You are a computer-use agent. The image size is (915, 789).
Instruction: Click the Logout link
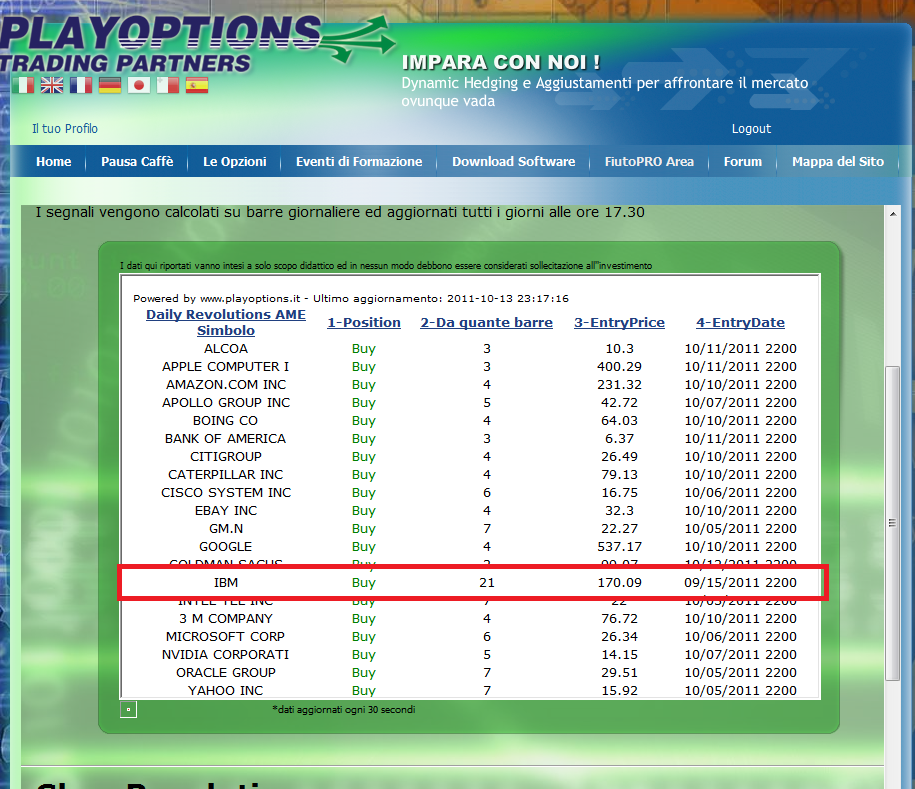pyautogui.click(x=751, y=128)
